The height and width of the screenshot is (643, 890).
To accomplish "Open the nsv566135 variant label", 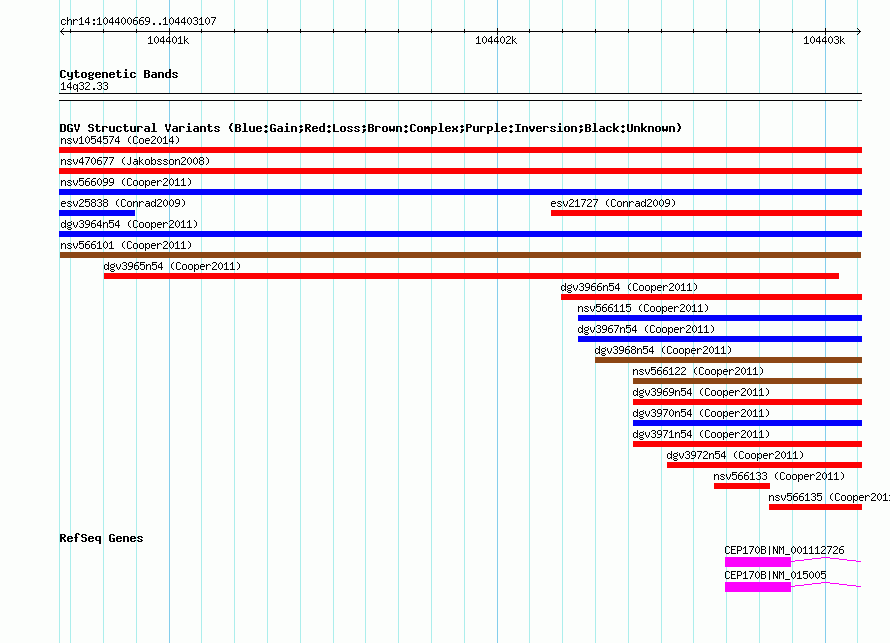I will 829,497.
